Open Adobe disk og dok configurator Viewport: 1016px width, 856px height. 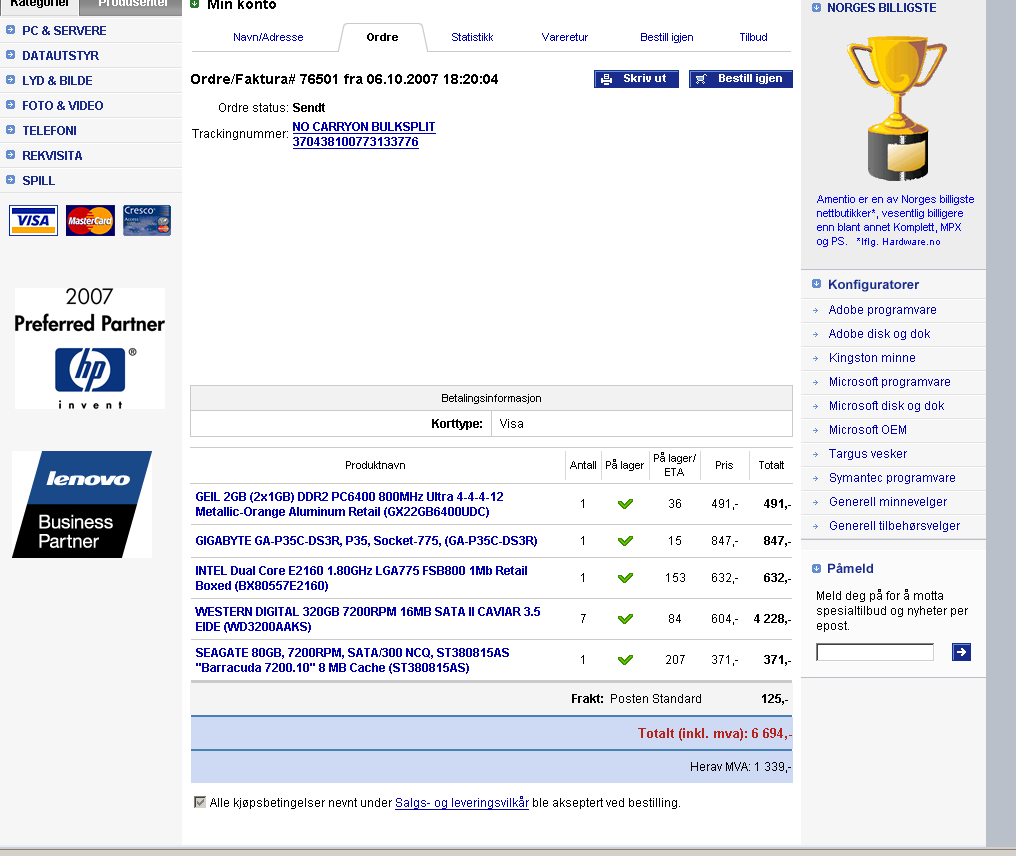pos(879,334)
